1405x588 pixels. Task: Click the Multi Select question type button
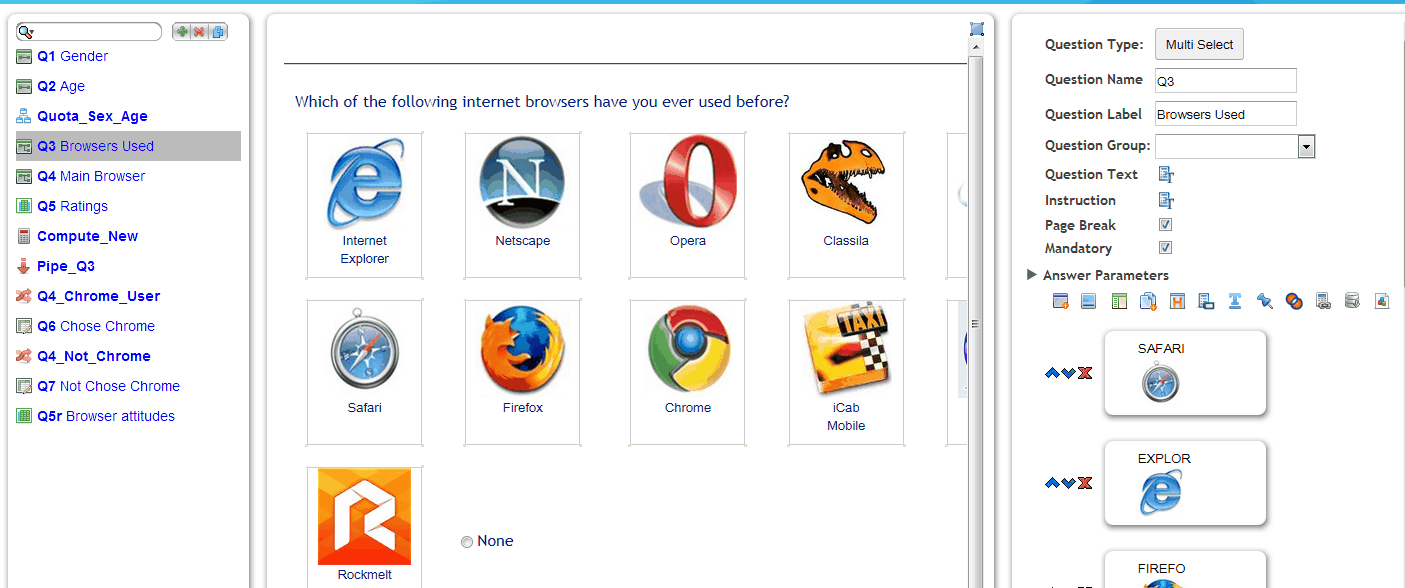point(1199,44)
